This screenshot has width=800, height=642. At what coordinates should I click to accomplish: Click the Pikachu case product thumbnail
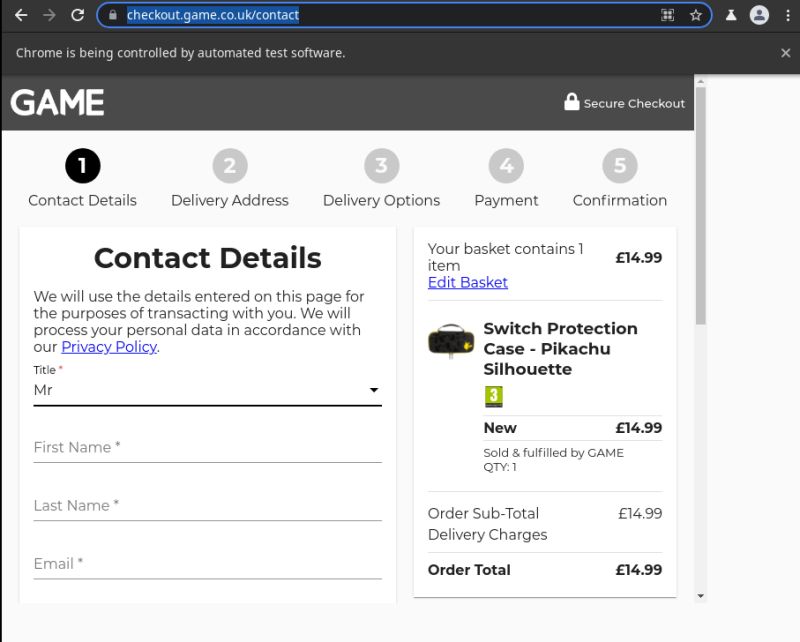click(451, 340)
